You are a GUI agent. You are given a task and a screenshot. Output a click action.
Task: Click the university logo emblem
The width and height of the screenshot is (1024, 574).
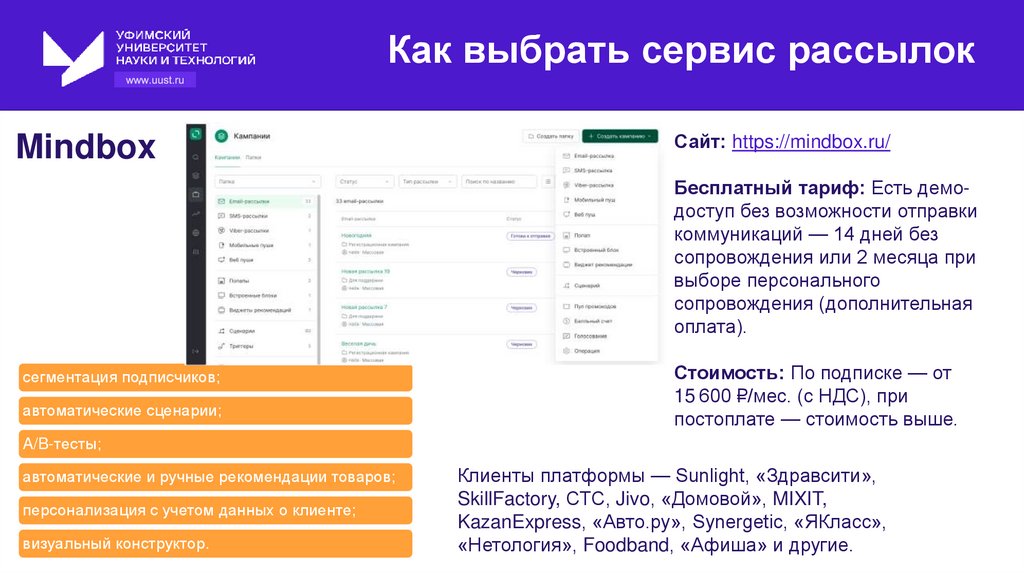(x=73, y=58)
